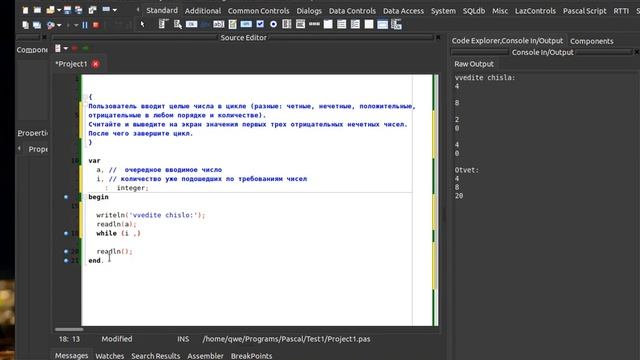
Task: Open the SQLdb palette tab
Action: pyautogui.click(x=474, y=11)
